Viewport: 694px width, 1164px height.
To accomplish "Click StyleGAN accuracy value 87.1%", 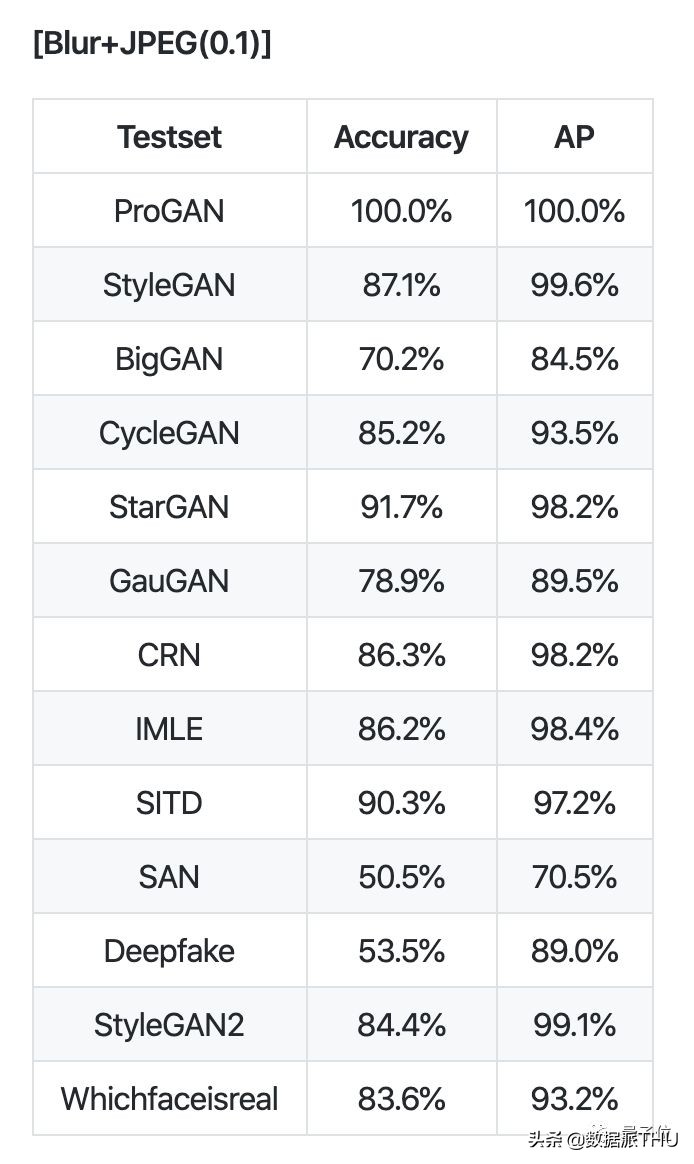I will pyautogui.click(x=401, y=285).
